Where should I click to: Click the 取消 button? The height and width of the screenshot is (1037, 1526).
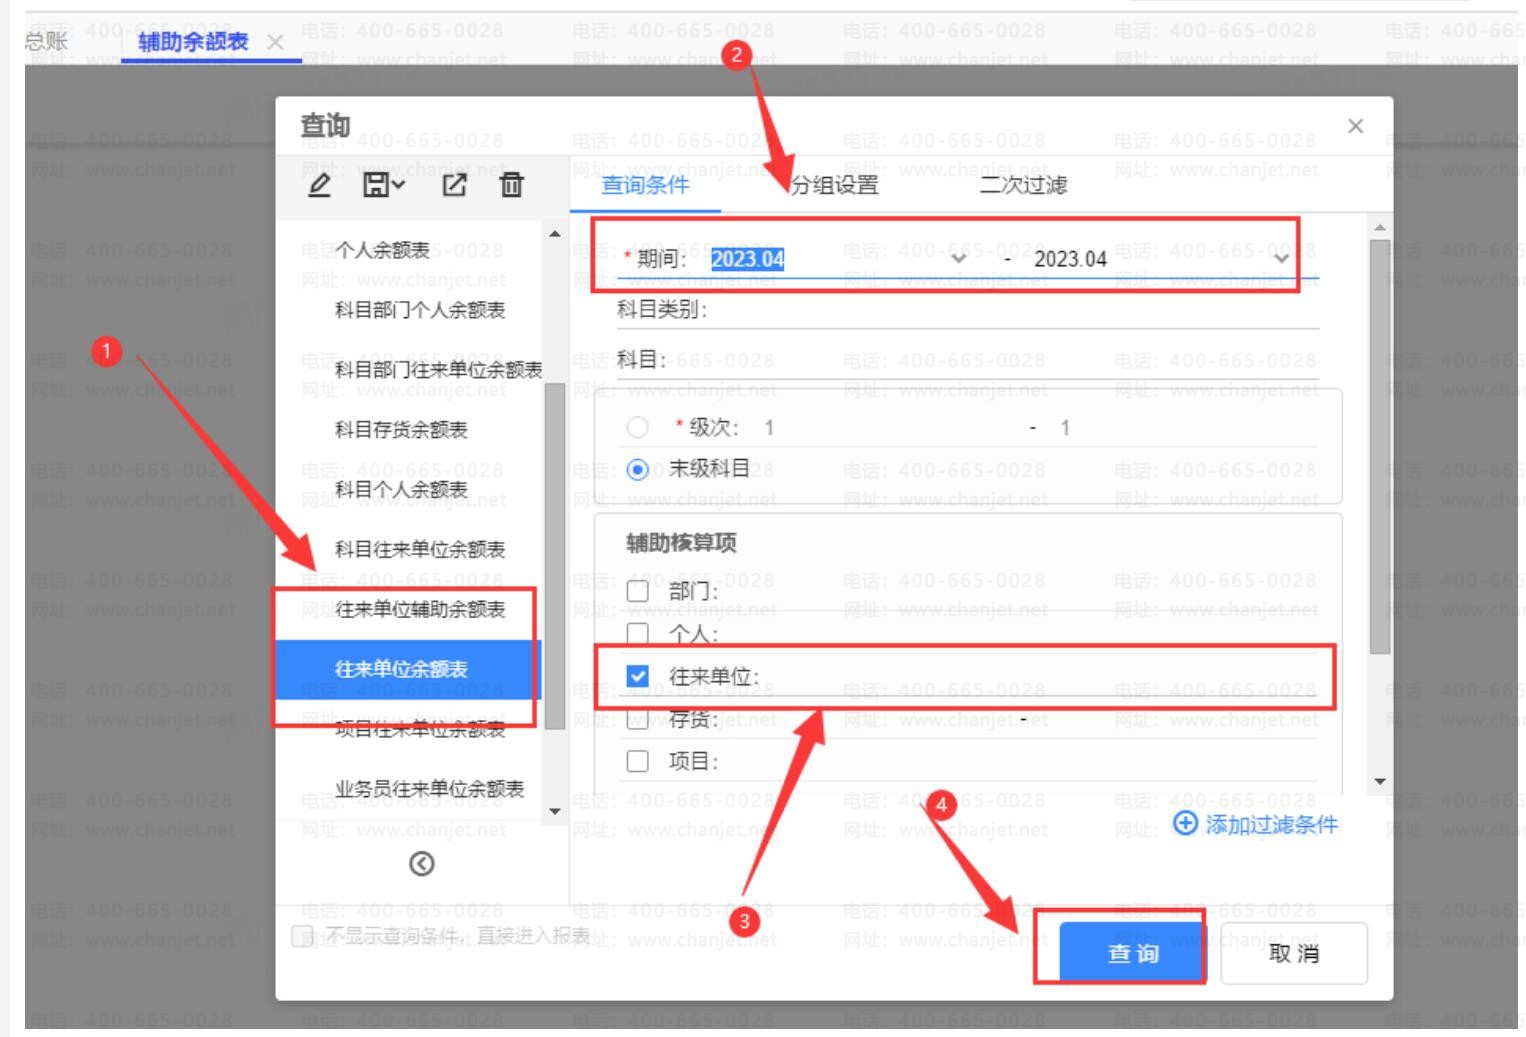coord(1294,953)
